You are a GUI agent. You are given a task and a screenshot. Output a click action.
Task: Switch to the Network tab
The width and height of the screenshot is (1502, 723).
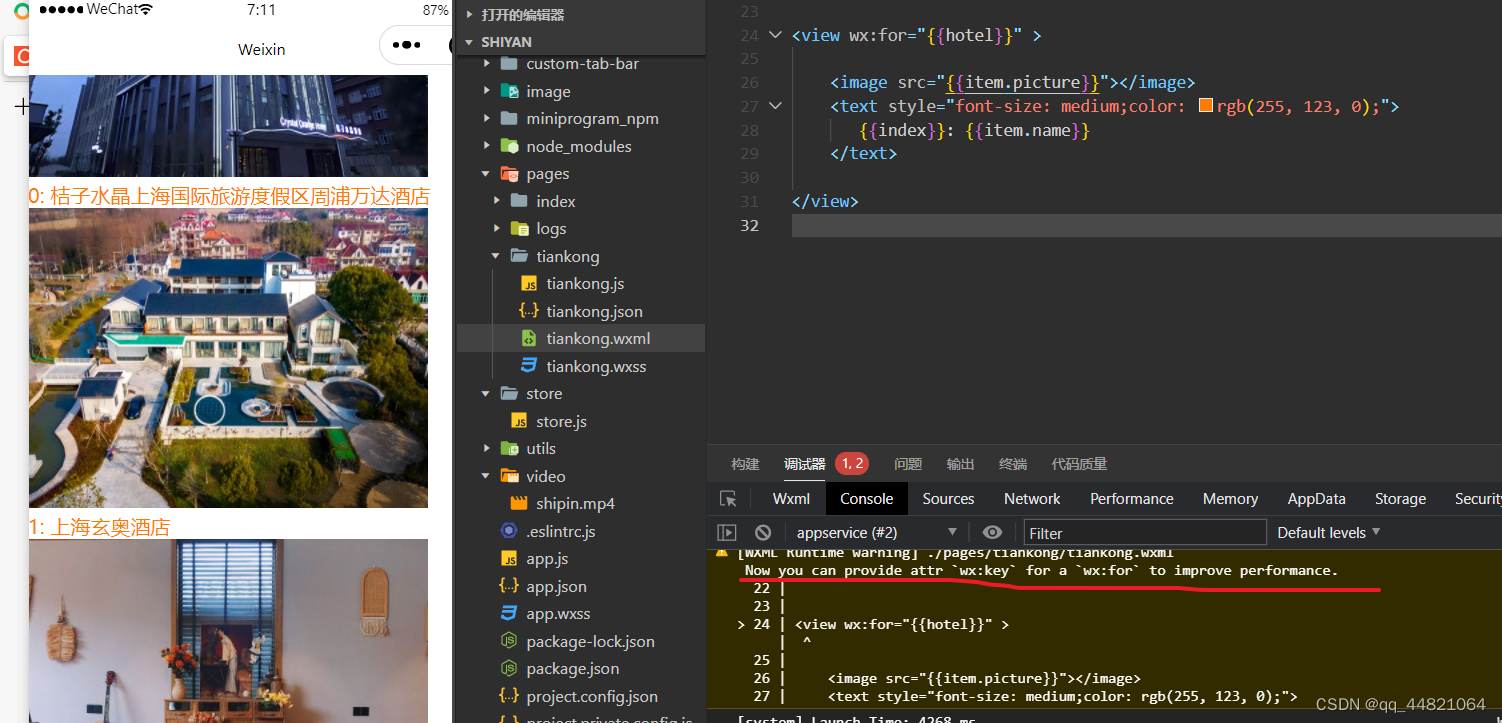coord(1031,498)
